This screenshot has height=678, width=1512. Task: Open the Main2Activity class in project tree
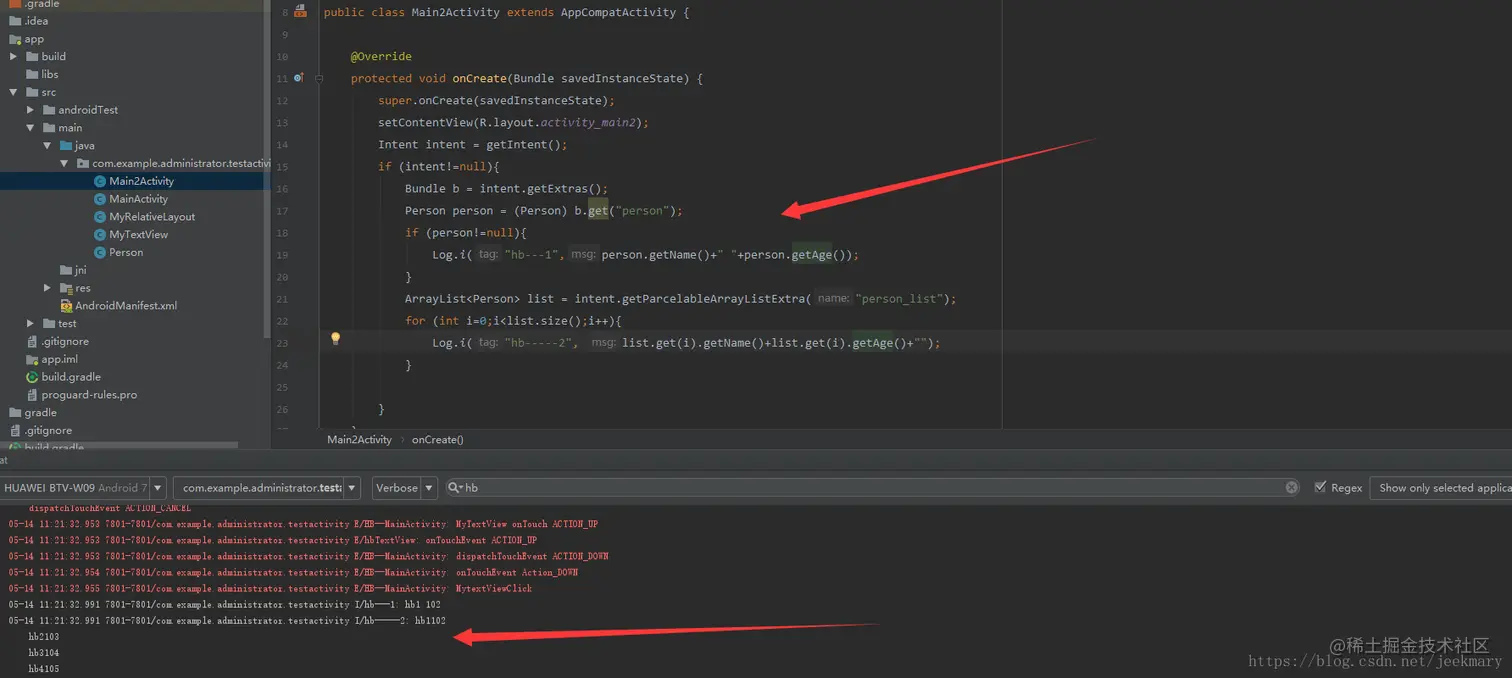pos(141,181)
